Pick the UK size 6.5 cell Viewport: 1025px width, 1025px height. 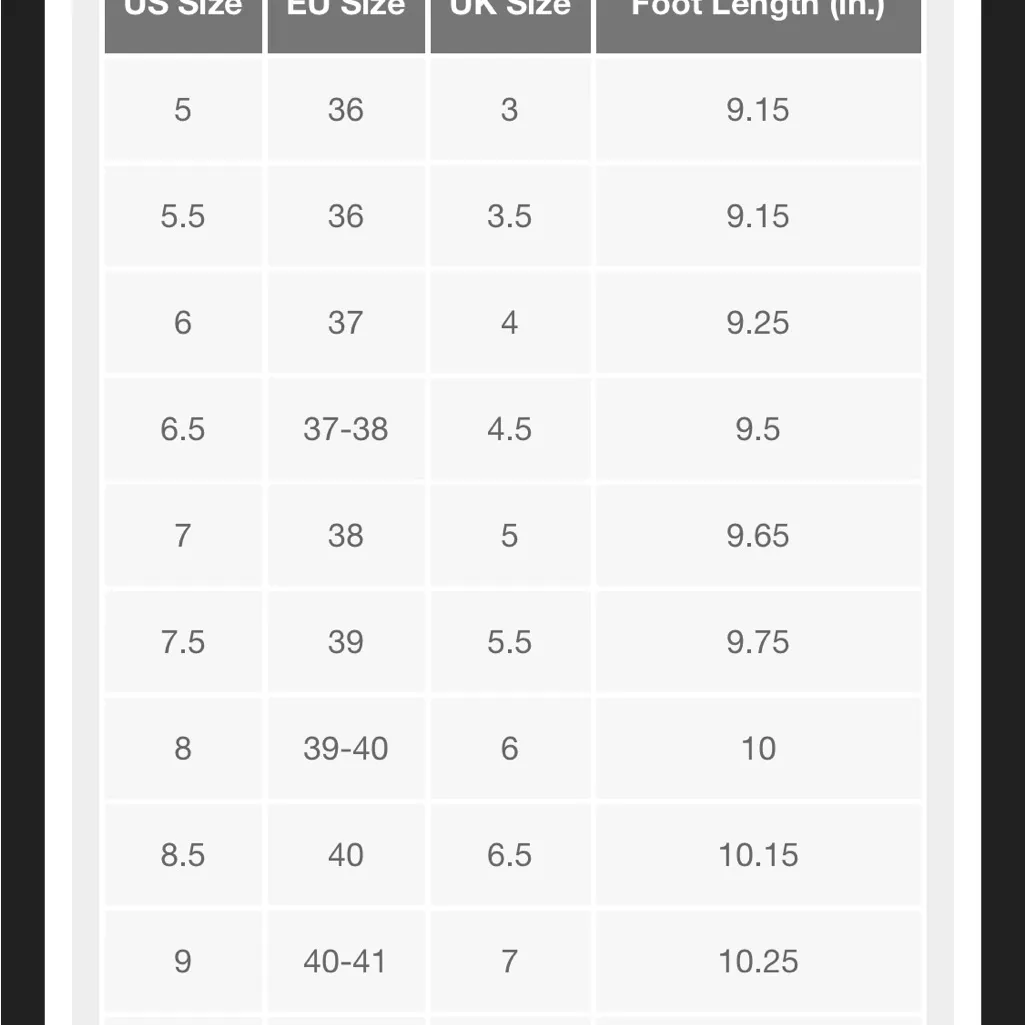[x=510, y=855]
